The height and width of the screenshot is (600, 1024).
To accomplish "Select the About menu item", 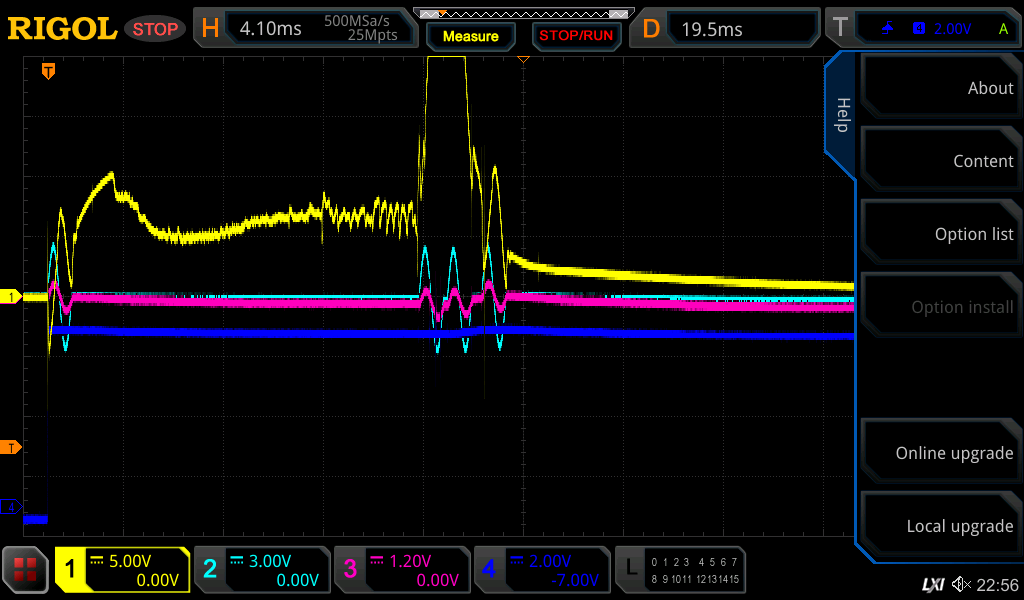I will point(940,88).
